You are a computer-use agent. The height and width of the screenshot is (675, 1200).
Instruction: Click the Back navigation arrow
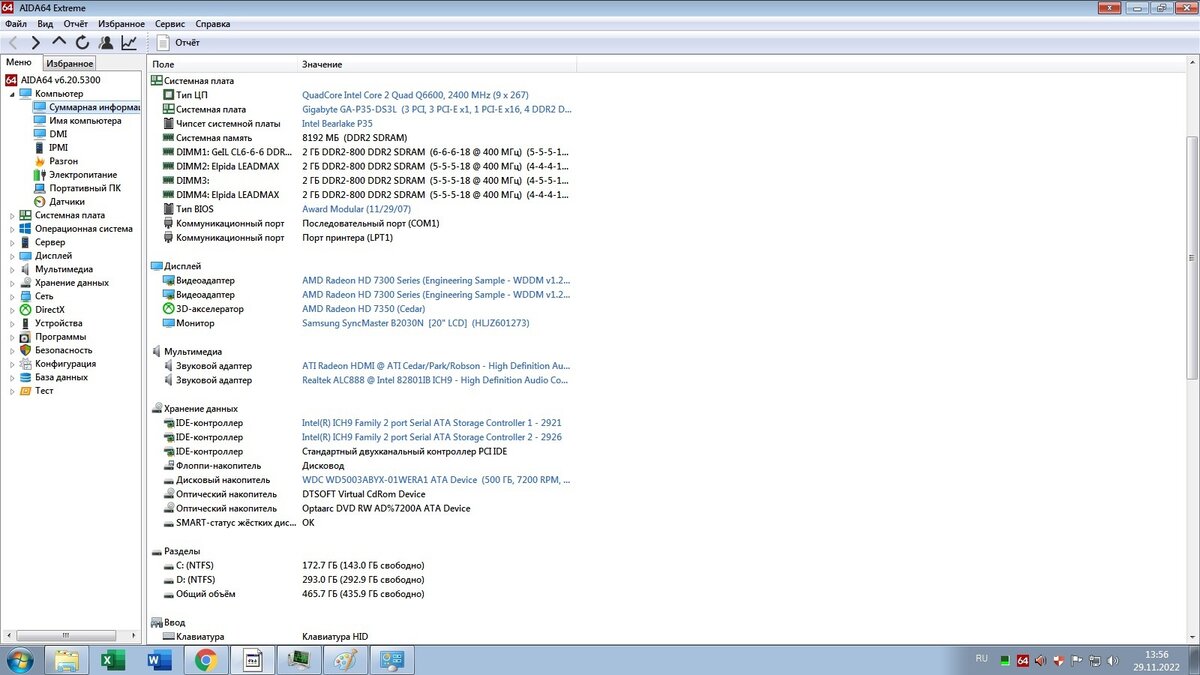13,43
